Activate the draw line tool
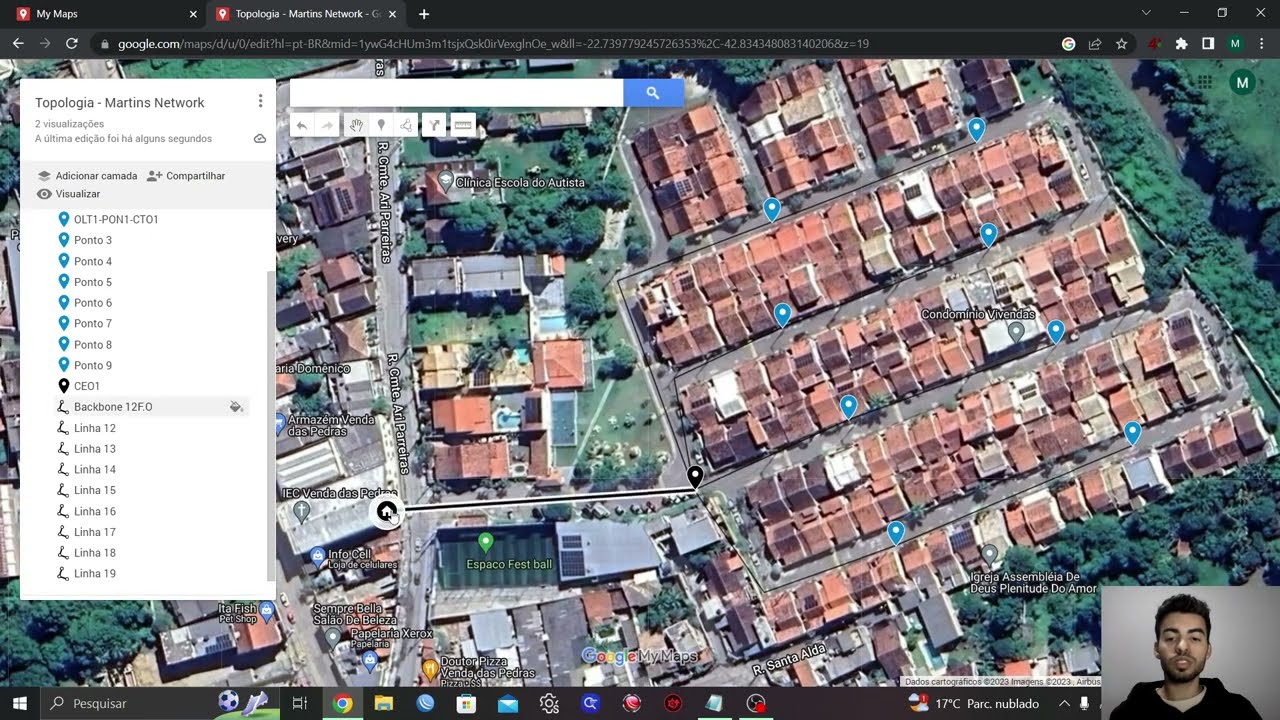 406,125
